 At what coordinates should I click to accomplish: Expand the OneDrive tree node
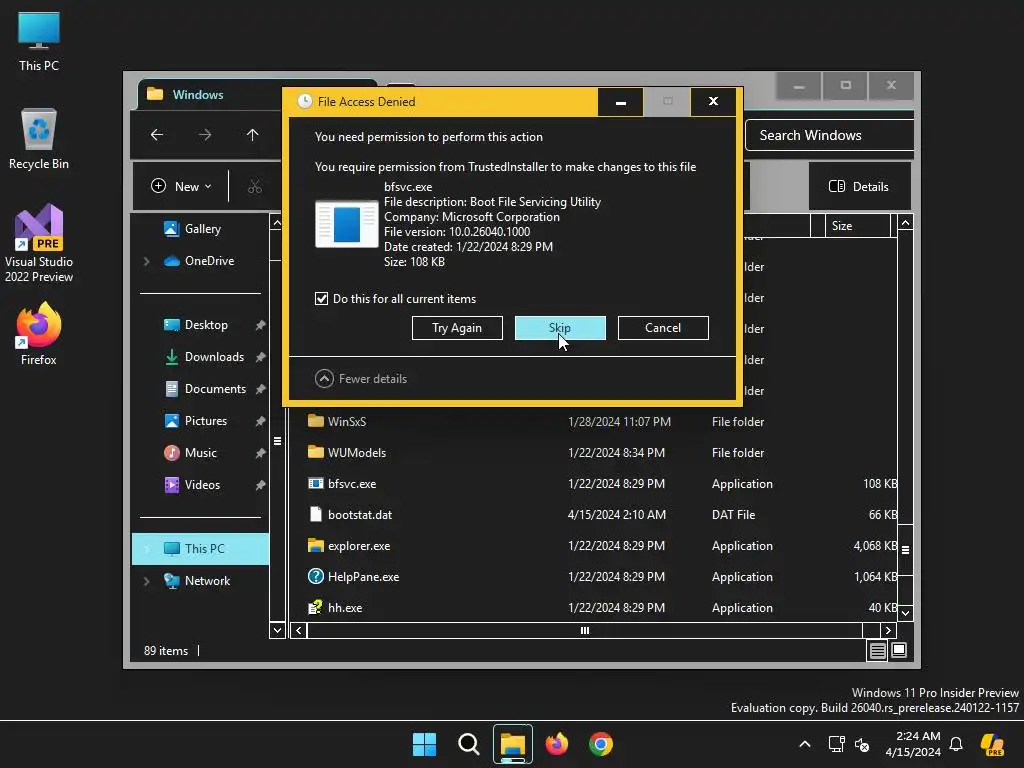pyautogui.click(x=146, y=261)
